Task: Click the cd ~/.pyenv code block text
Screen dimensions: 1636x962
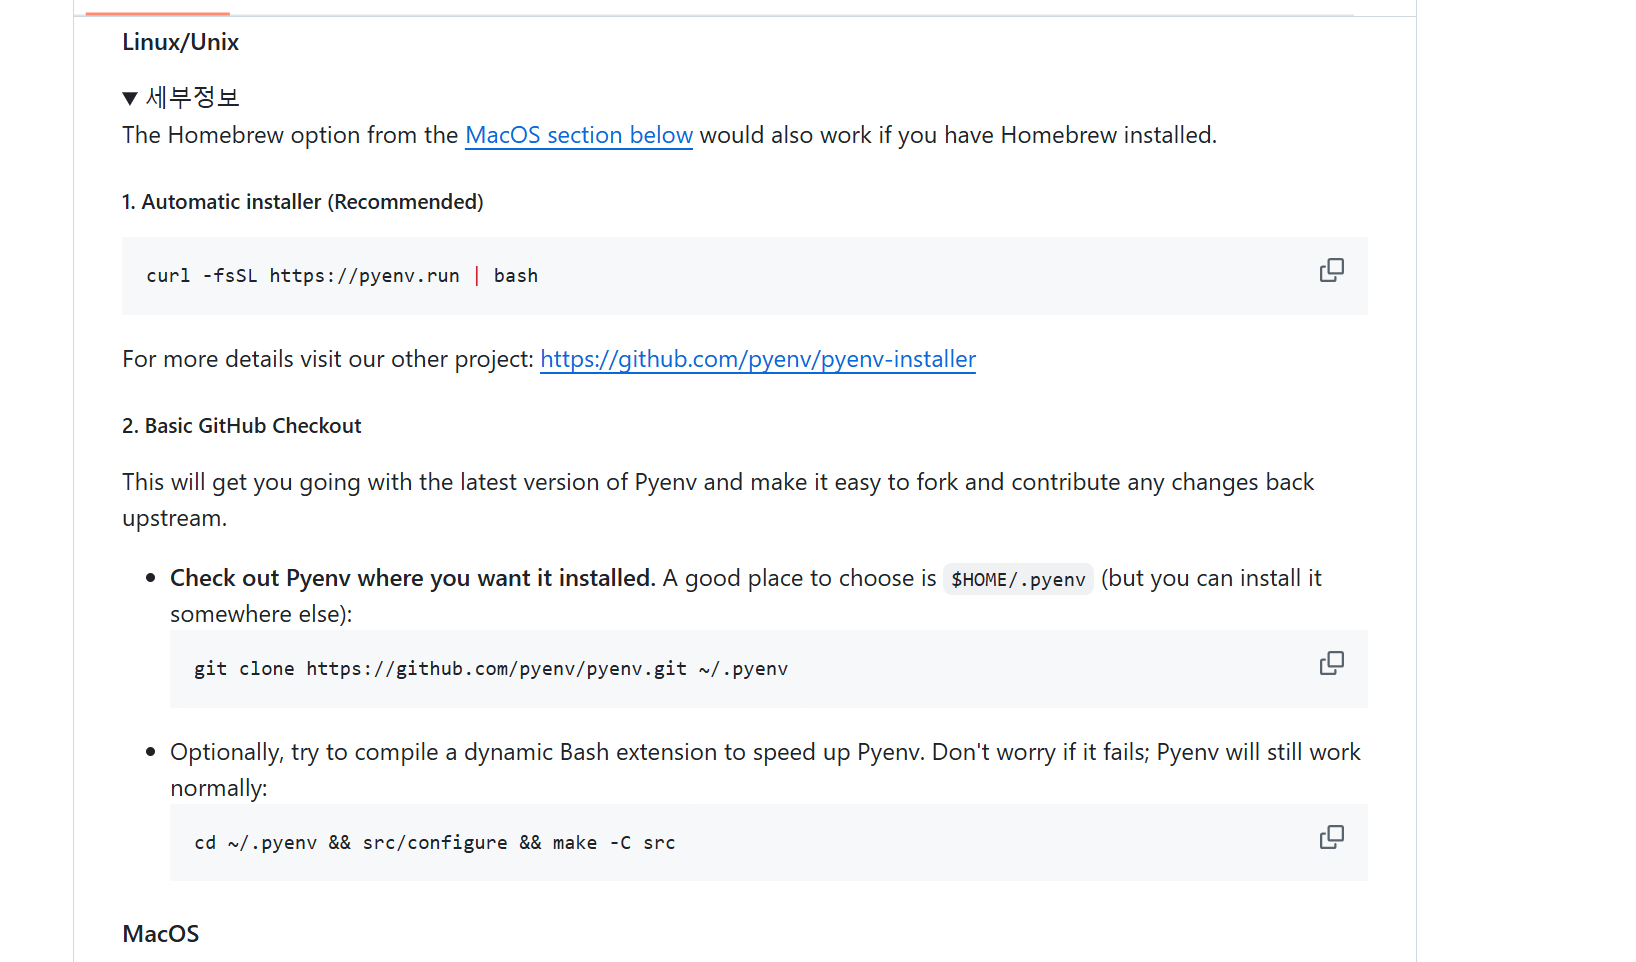Action: coord(435,843)
